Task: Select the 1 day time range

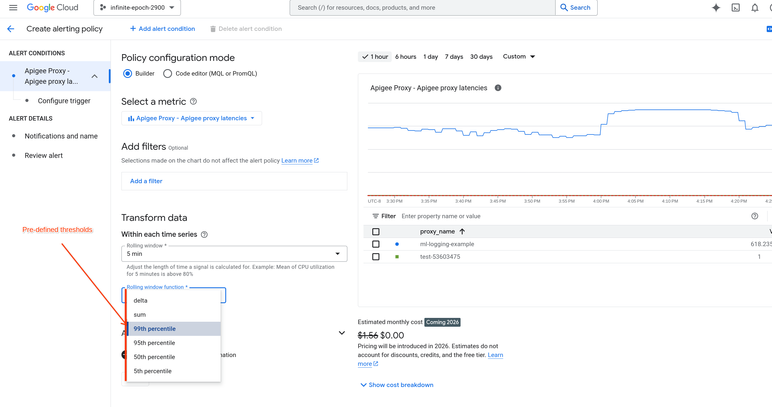Action: point(431,57)
